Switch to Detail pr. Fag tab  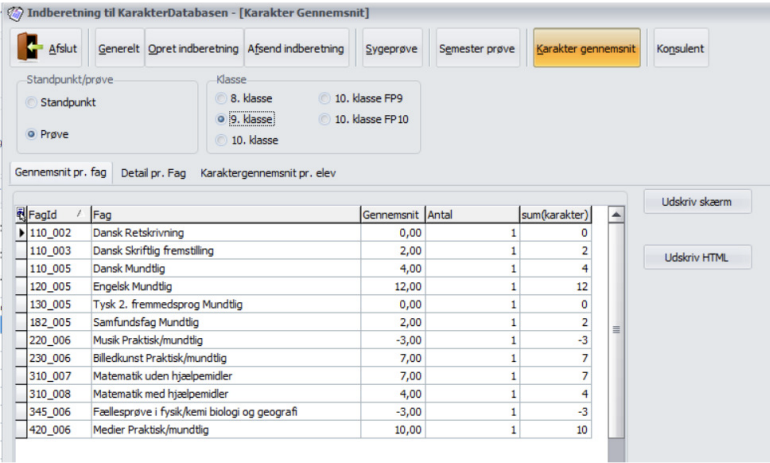pos(153,173)
